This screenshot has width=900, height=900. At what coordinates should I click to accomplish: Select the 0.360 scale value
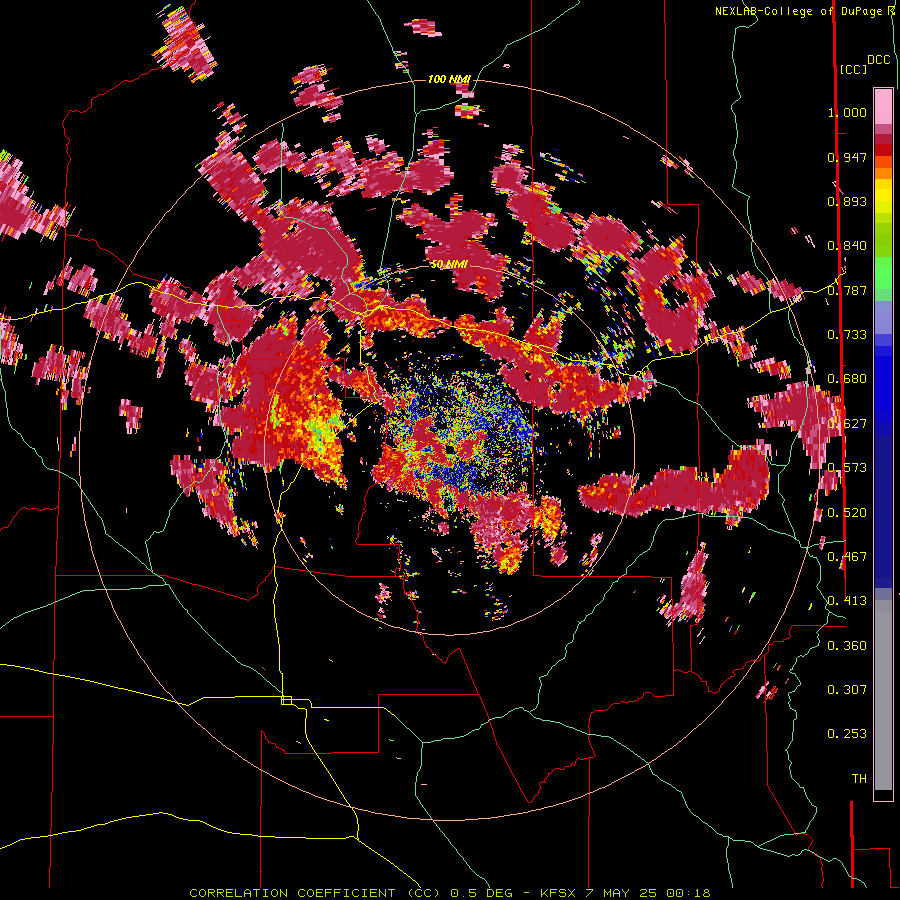point(847,646)
